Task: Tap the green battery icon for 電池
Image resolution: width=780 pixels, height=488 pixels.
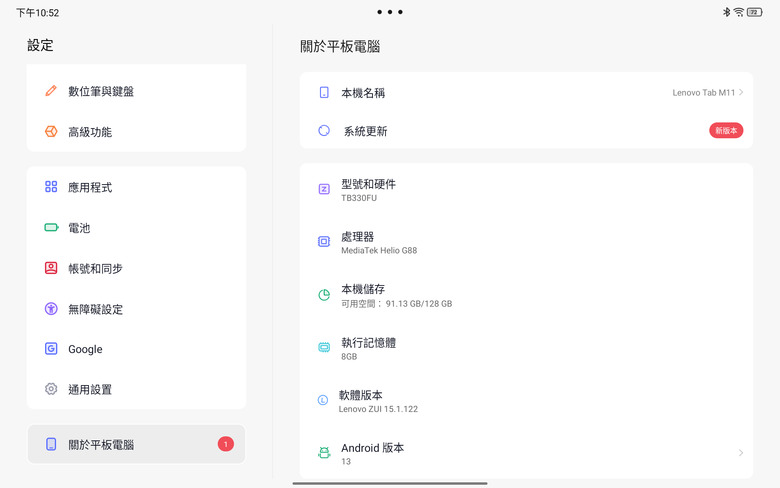Action: [x=51, y=227]
